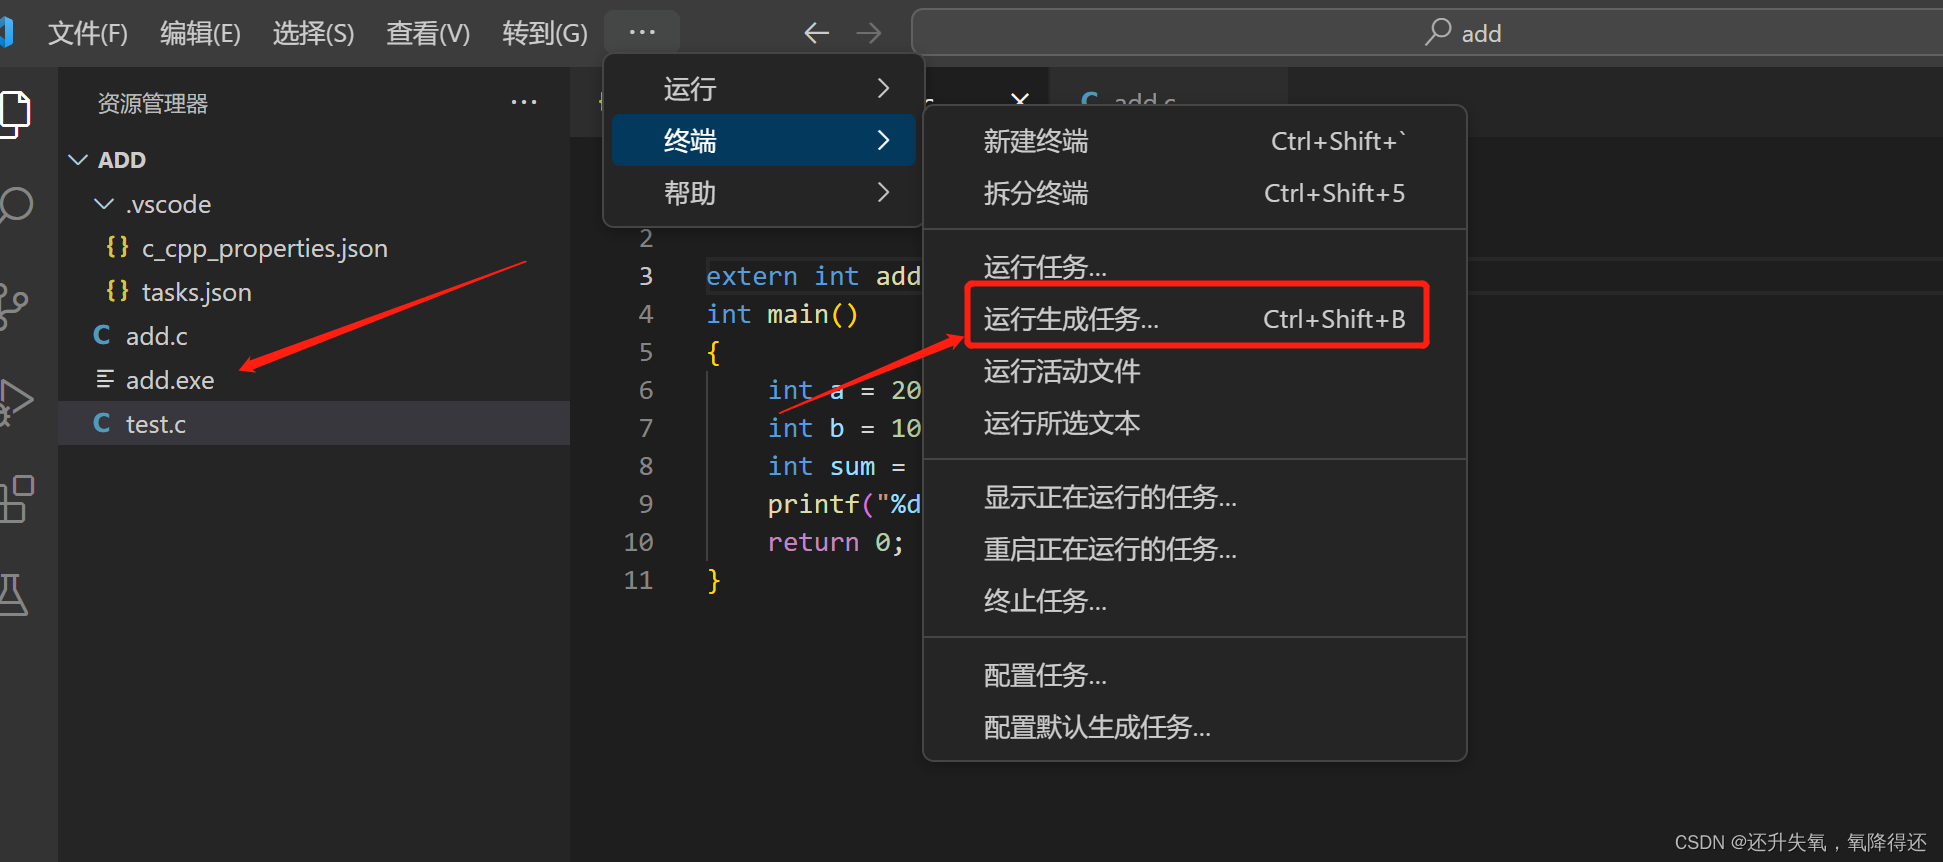Click the 资源管理器 panel title
1943x862 pixels.
(152, 103)
